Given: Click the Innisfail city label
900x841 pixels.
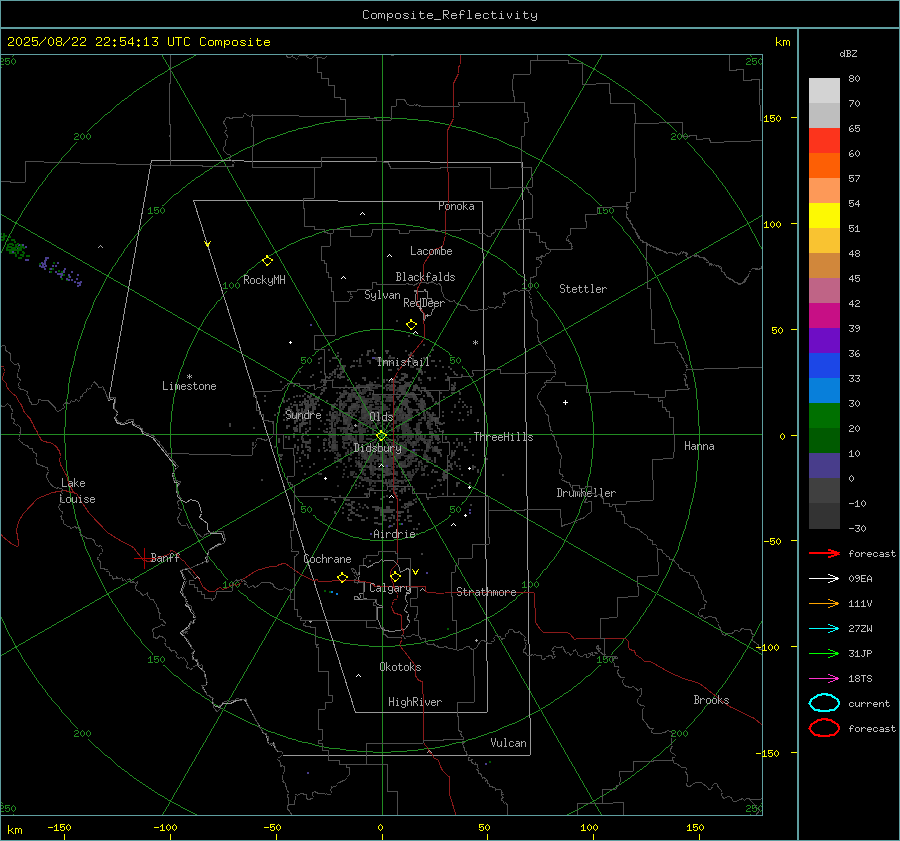Looking at the screenshot, I should tap(403, 362).
